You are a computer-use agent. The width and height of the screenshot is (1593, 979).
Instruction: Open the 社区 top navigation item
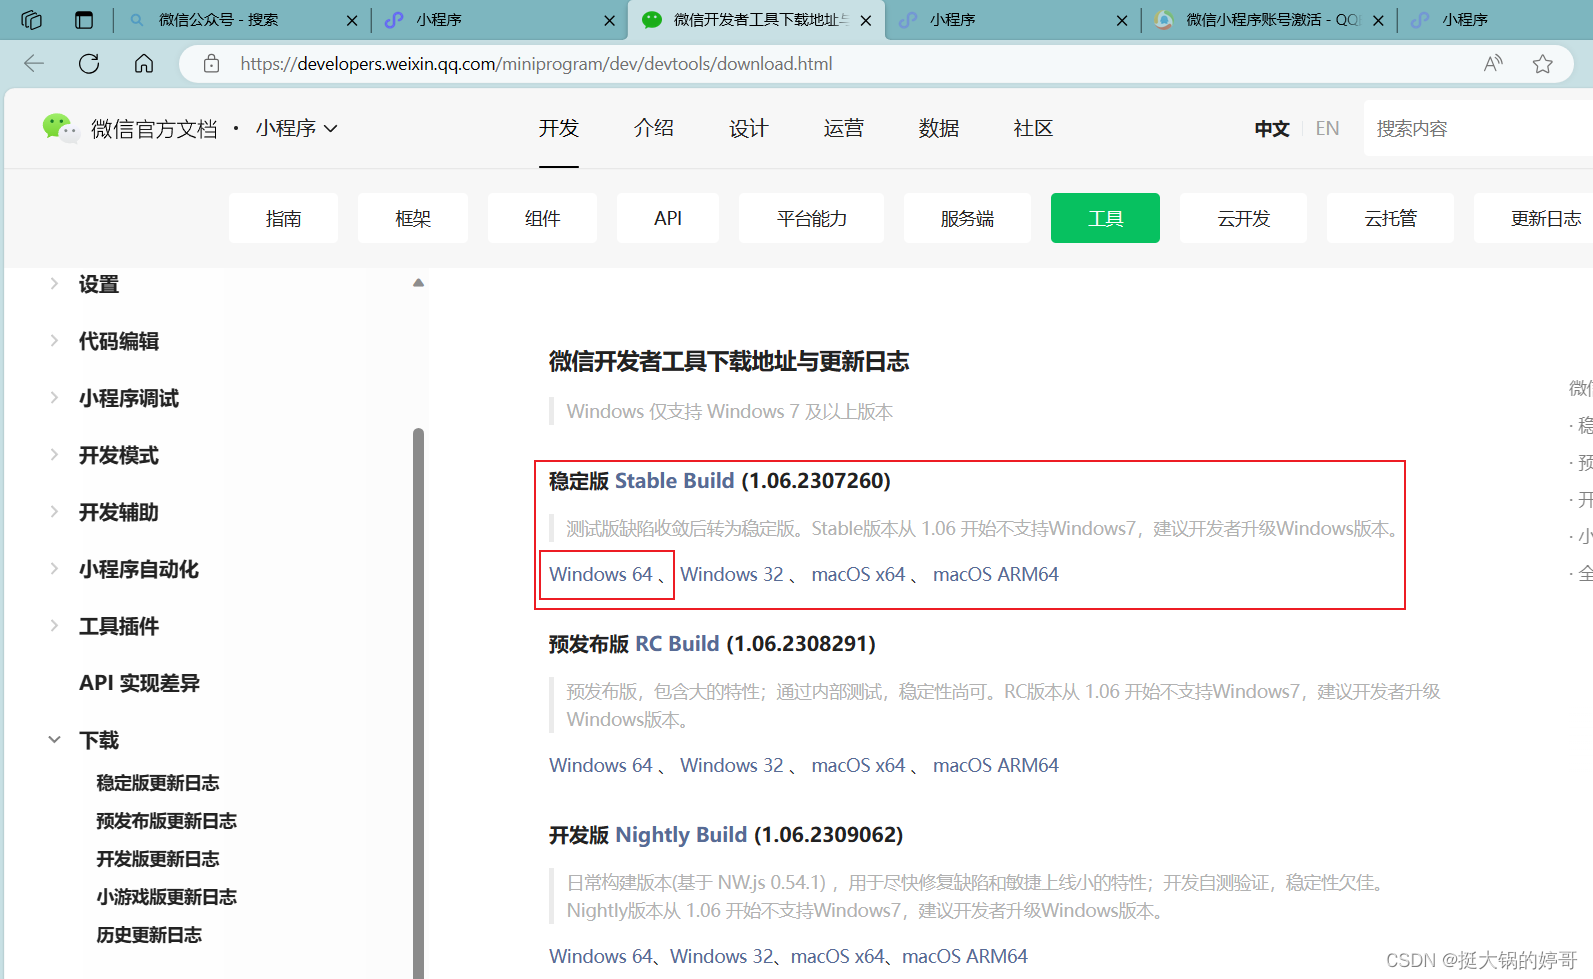1033,128
